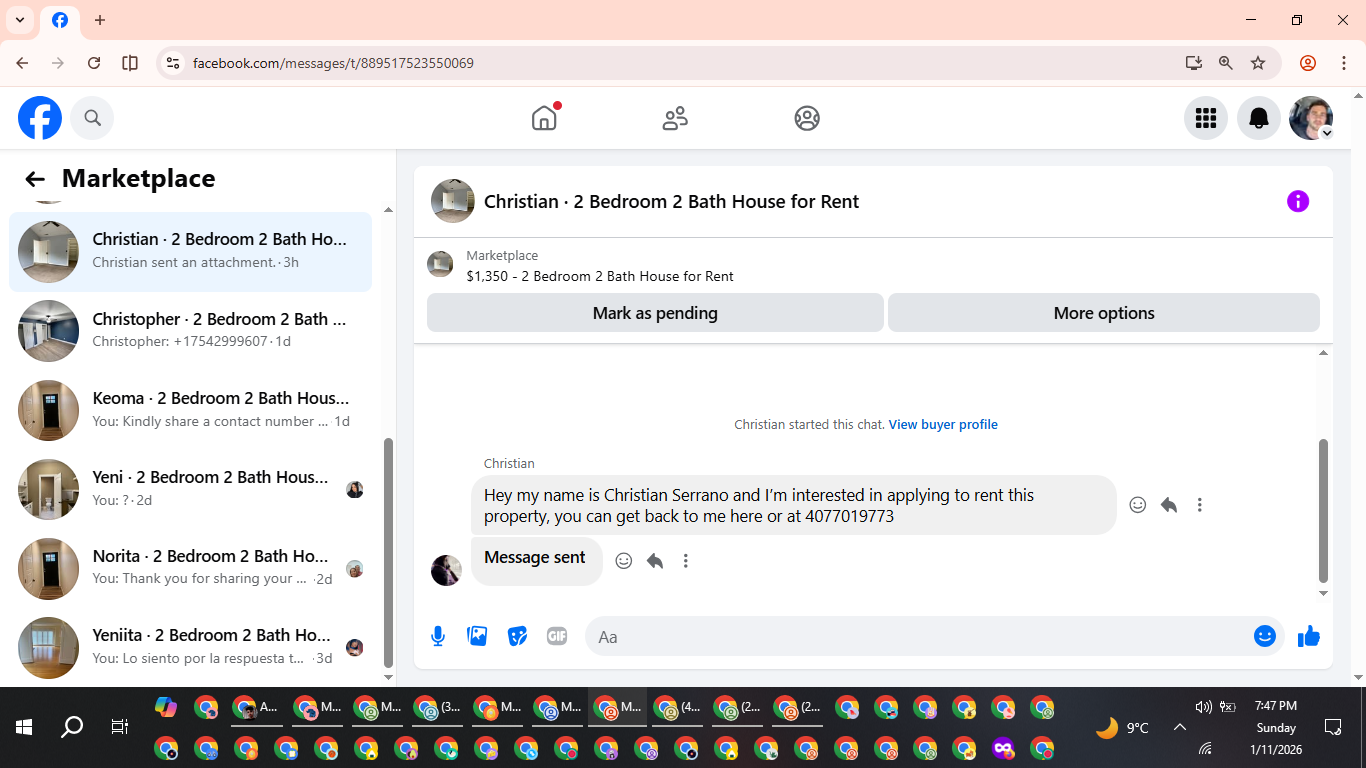
Task: Open the Christopher conversation
Action: [190, 331]
